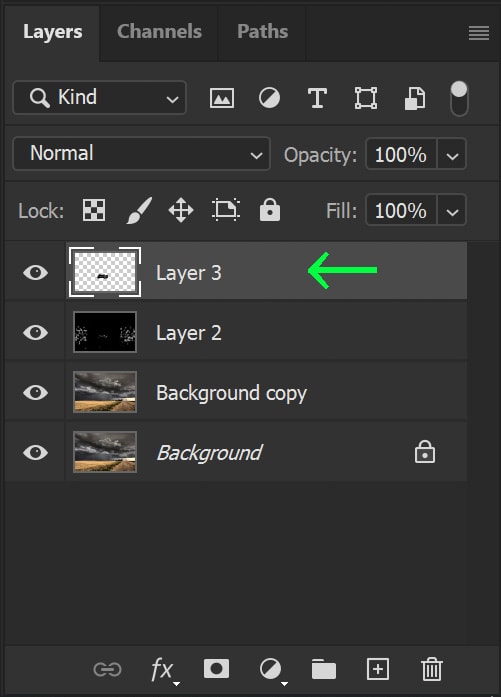This screenshot has height=697, width=501.
Task: Filter for adjustment layers icon
Action: click(269, 98)
